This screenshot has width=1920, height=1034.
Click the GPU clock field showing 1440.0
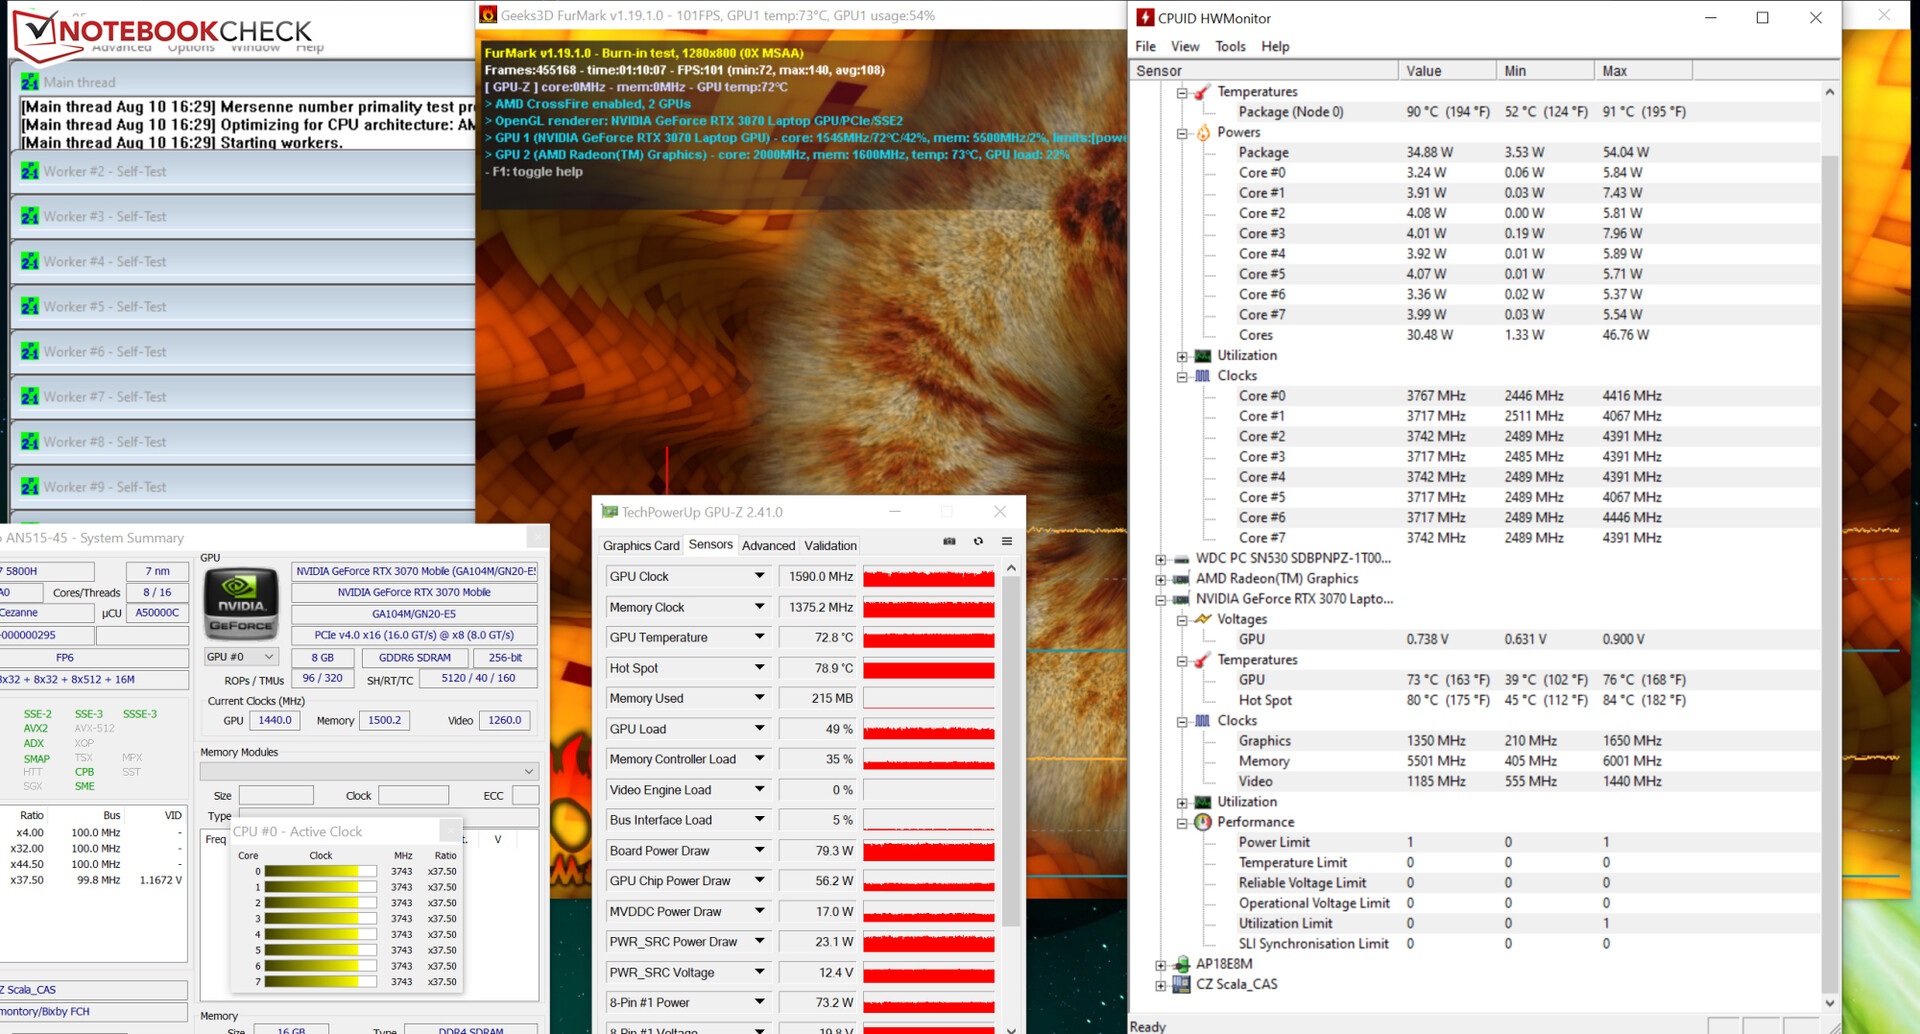275,720
